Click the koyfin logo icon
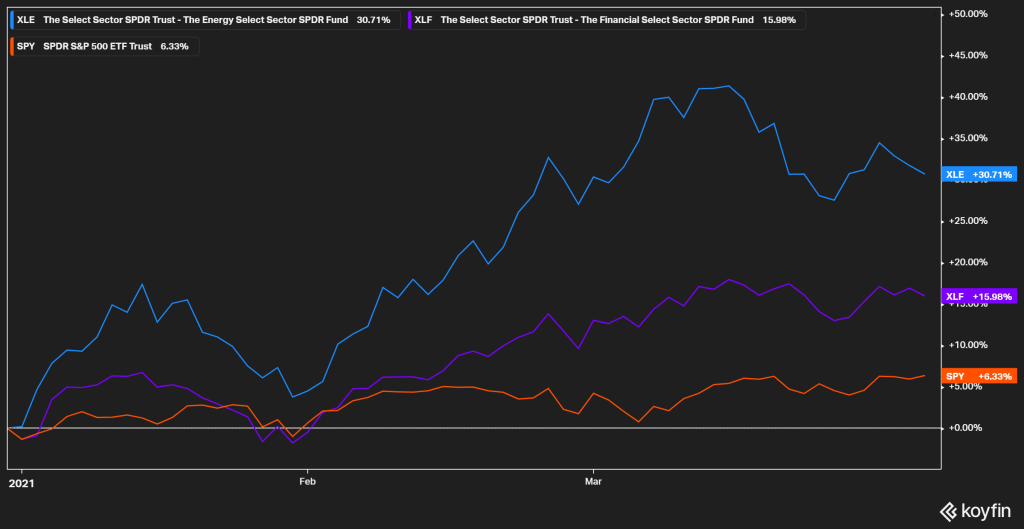 (949, 512)
